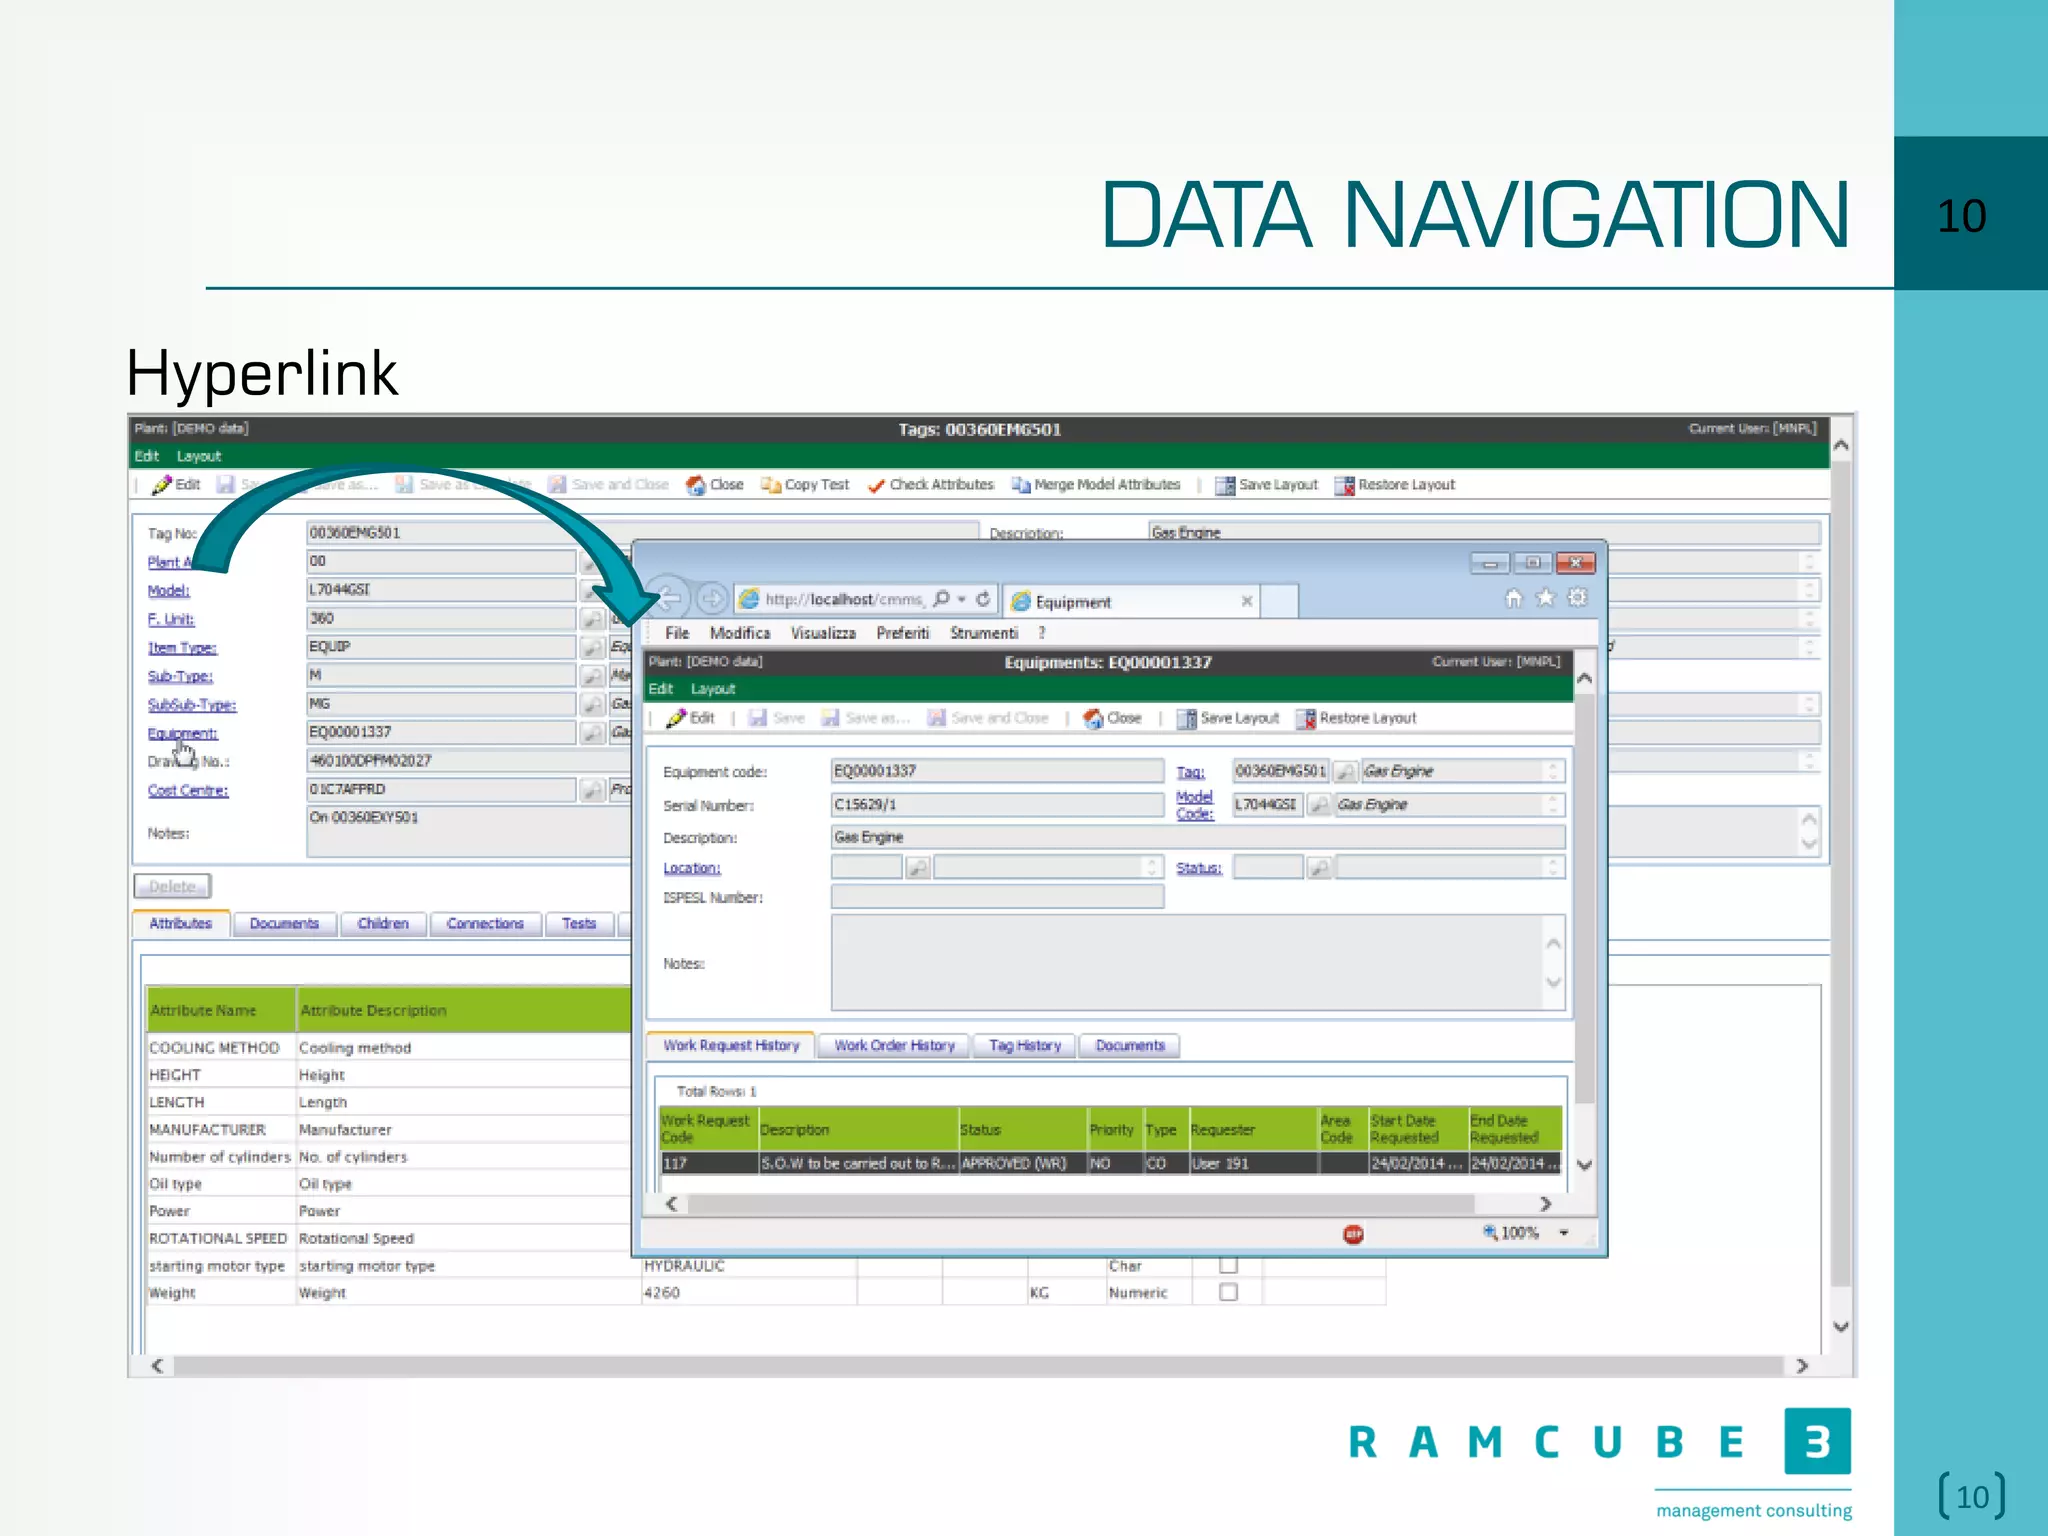Click the Edit pencil icon in Tags toolbar
The width and height of the screenshot is (2048, 1536).
coord(161,485)
